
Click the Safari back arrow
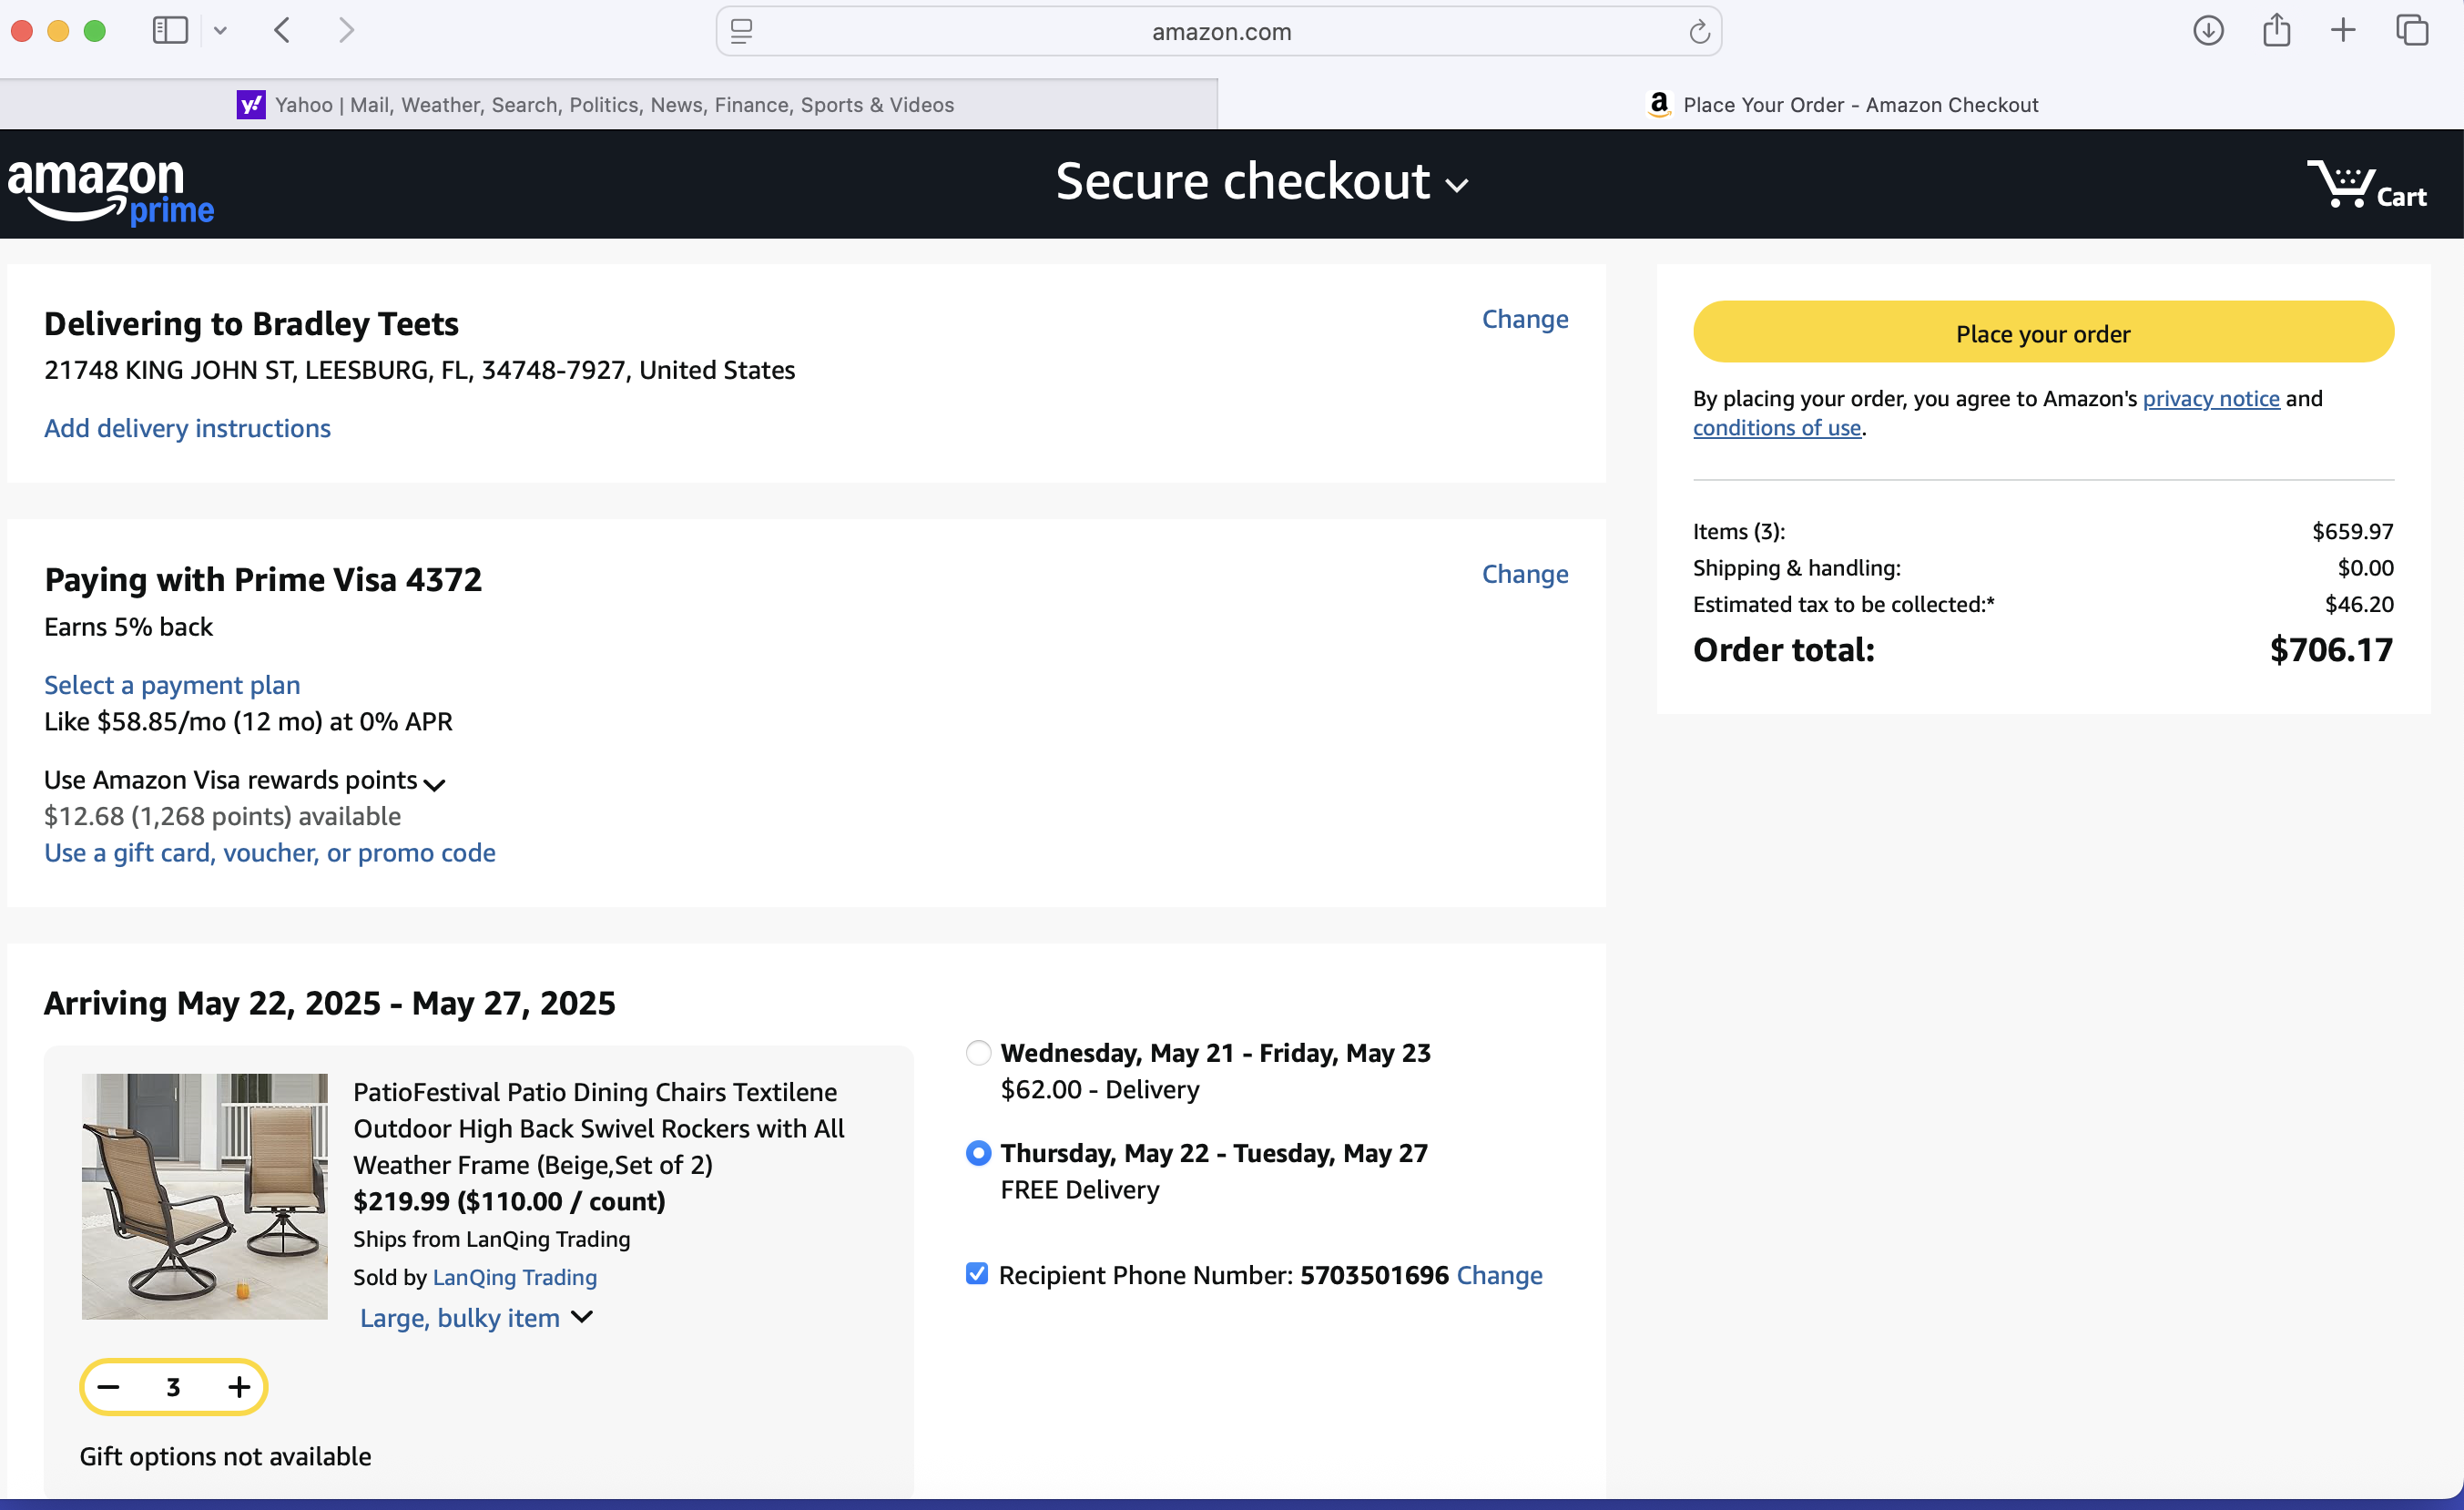point(283,31)
